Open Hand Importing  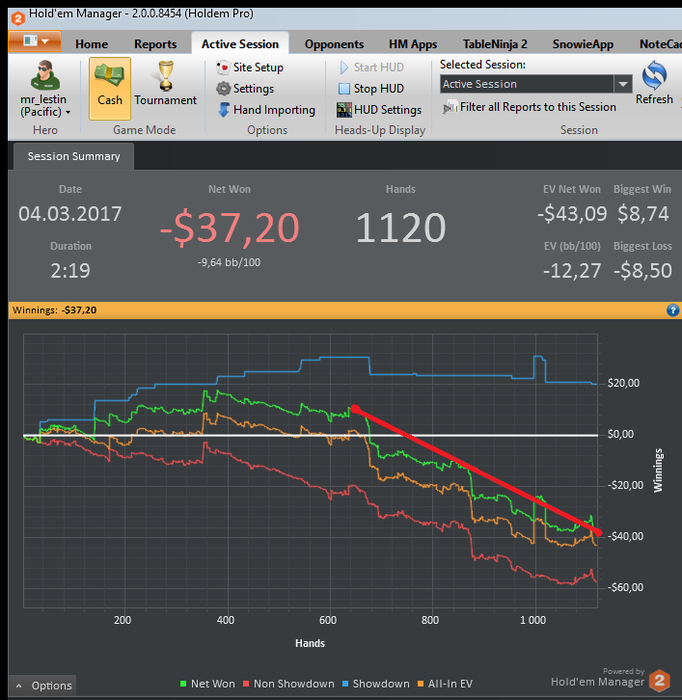pyautogui.click(x=266, y=110)
